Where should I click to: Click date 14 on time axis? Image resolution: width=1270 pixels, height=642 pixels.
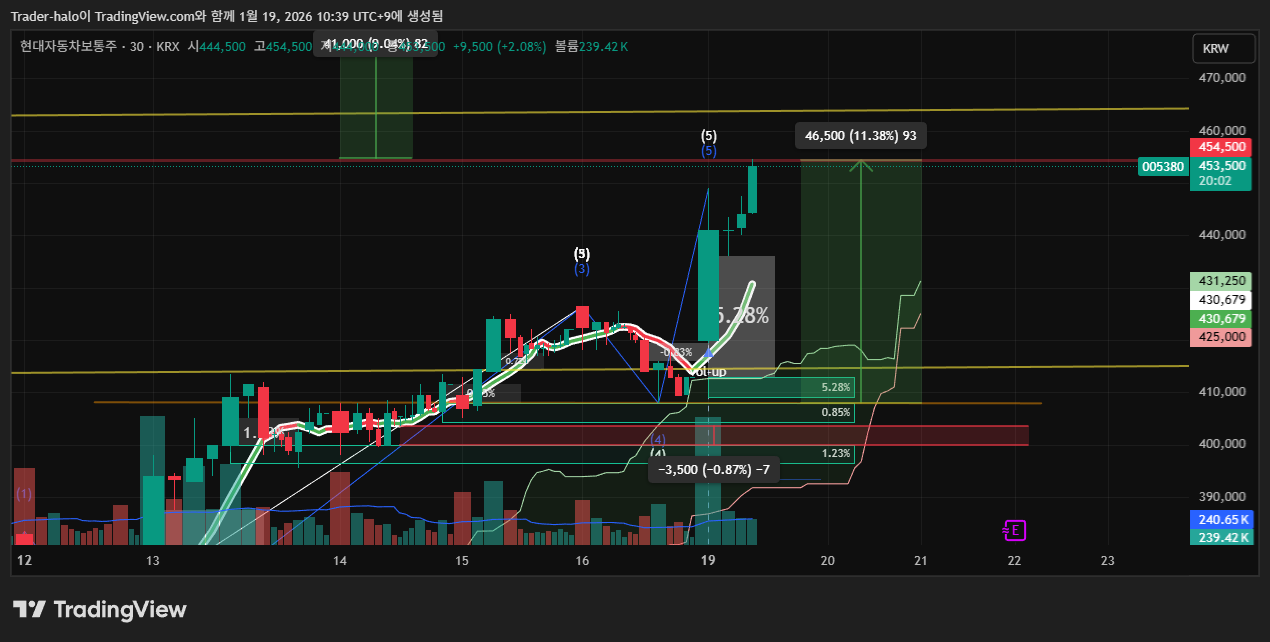[340, 561]
